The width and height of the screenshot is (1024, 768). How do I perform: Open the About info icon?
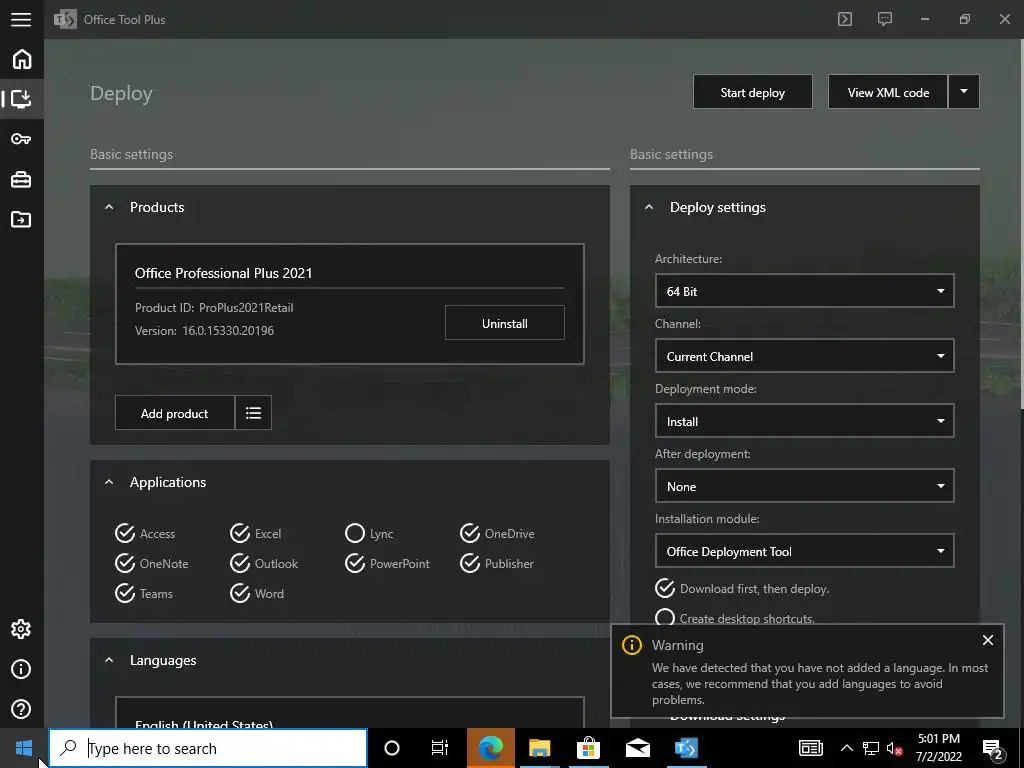21,669
